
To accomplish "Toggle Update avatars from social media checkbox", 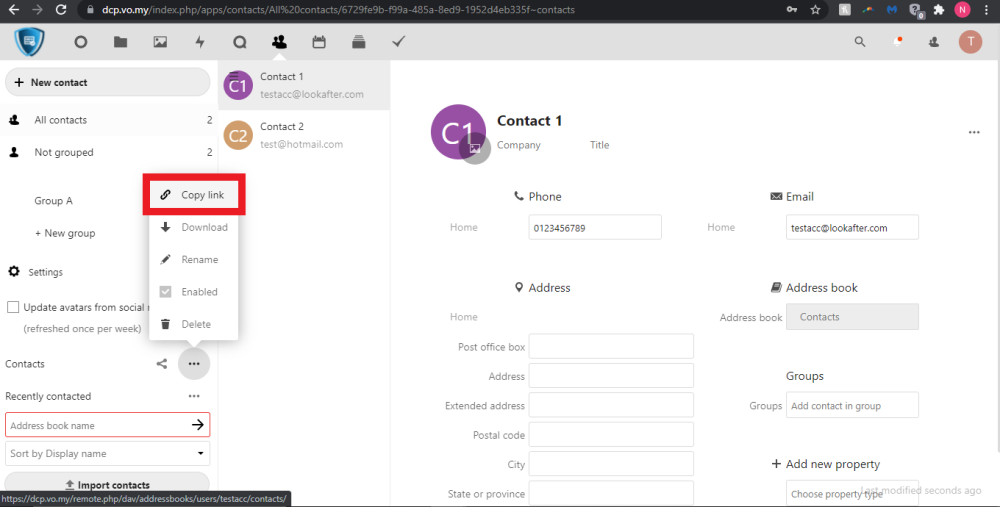I will pos(14,307).
